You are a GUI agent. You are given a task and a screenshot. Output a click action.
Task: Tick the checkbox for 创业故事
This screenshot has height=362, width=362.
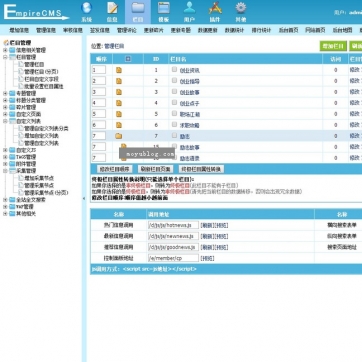point(174,91)
